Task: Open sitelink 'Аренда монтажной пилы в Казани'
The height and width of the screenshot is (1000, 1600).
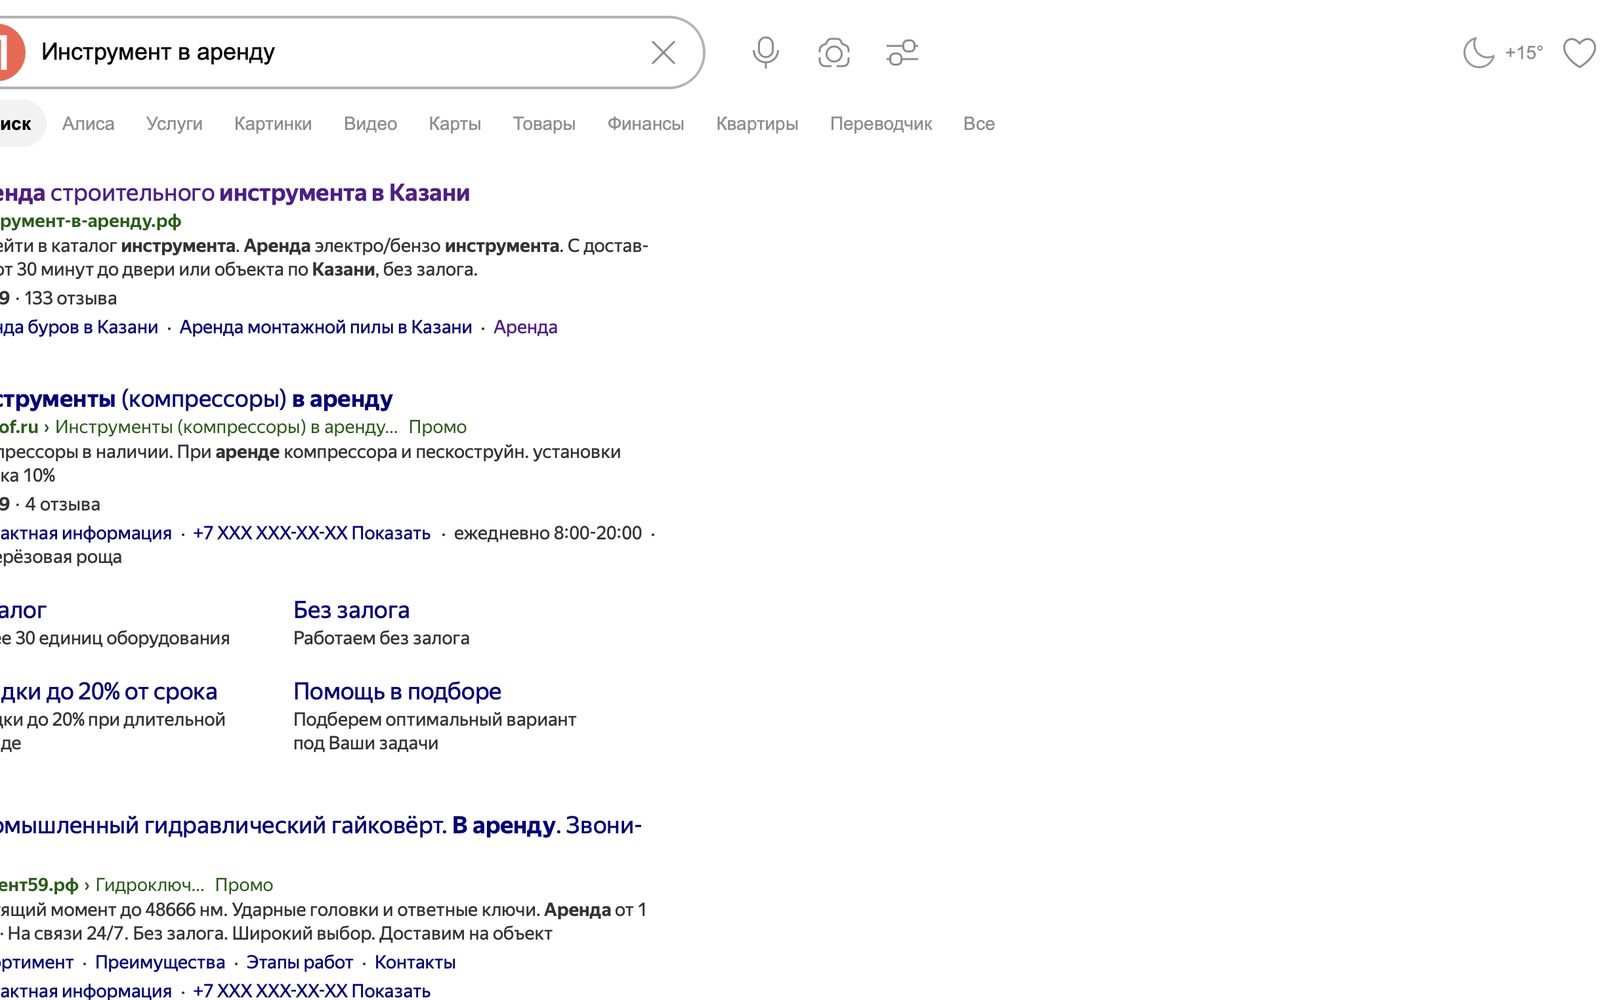Action: (x=326, y=327)
